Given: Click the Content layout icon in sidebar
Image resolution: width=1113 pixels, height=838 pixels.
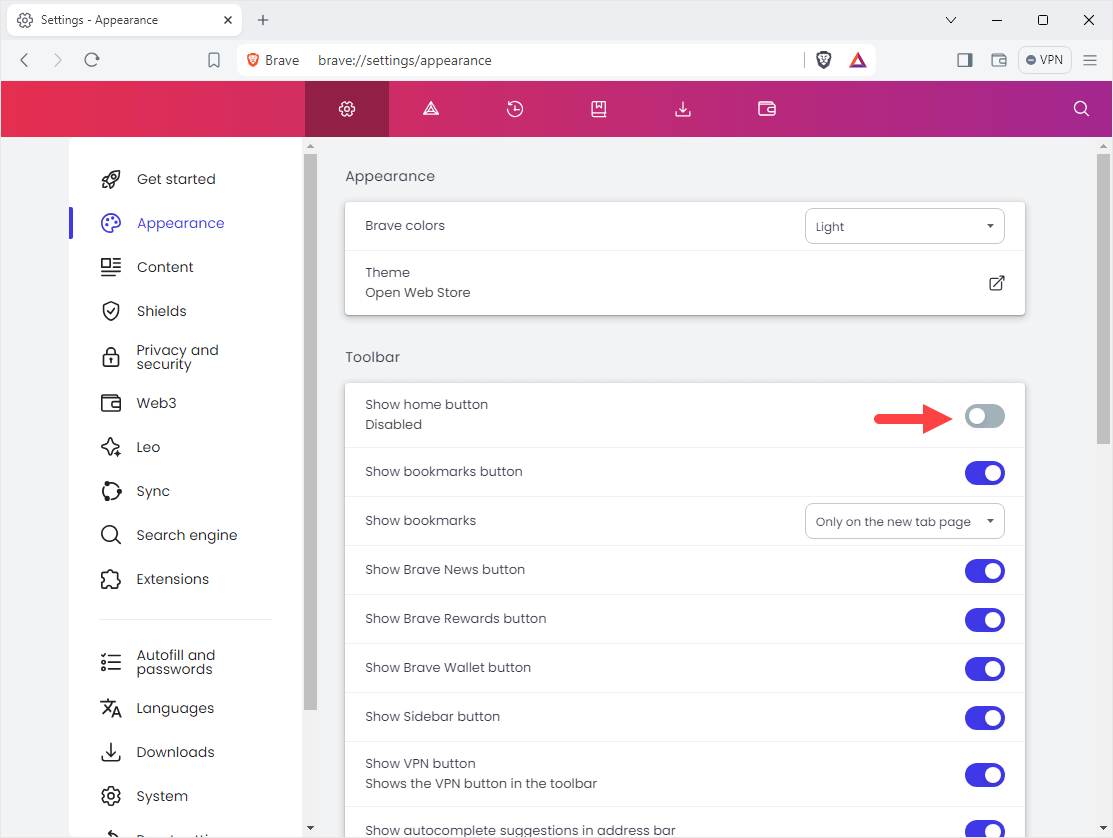Looking at the screenshot, I should coord(111,268).
